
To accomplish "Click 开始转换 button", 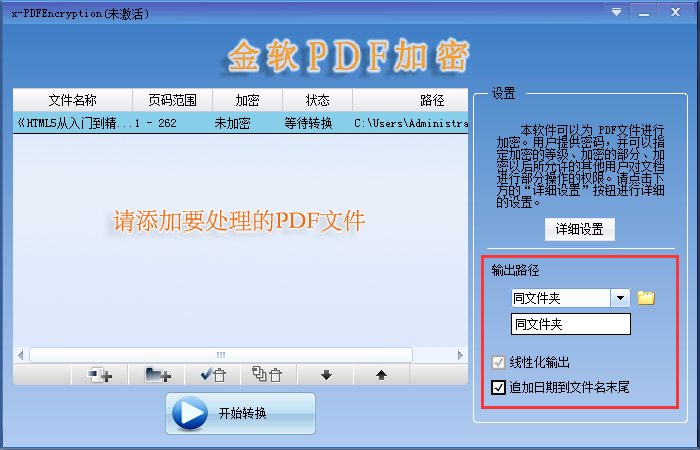I will [x=240, y=413].
